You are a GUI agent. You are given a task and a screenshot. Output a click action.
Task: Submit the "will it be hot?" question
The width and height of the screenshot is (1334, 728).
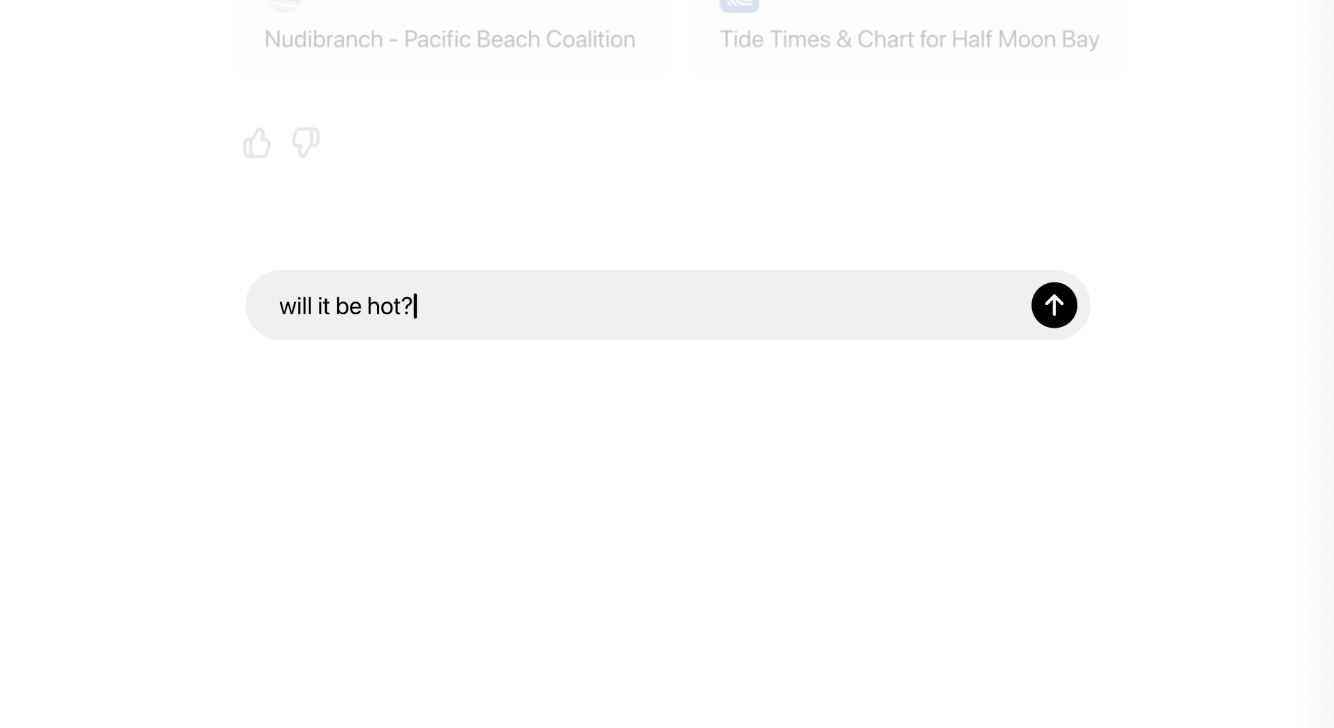point(1054,305)
